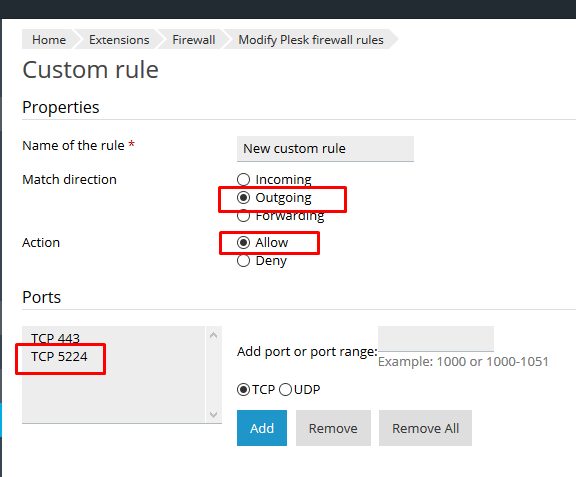The height and width of the screenshot is (477, 576).
Task: Click the rule name input field
Action: tap(325, 148)
